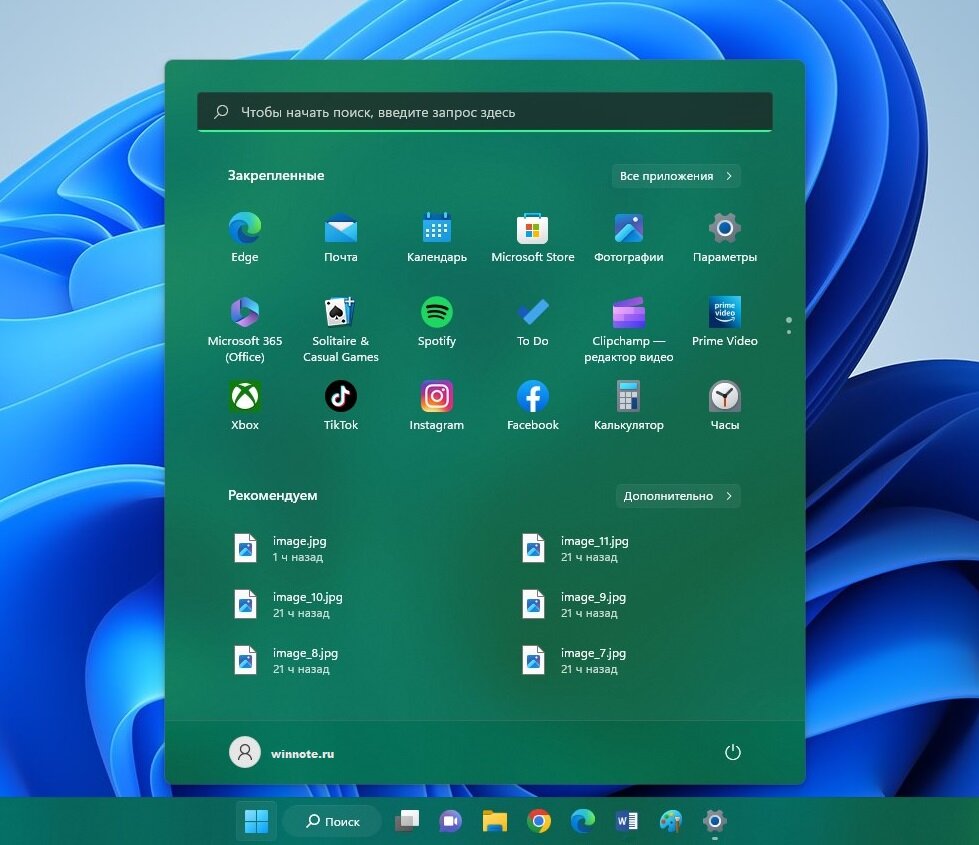Expand recommendations with Дополнительно
979x845 pixels.
(678, 496)
